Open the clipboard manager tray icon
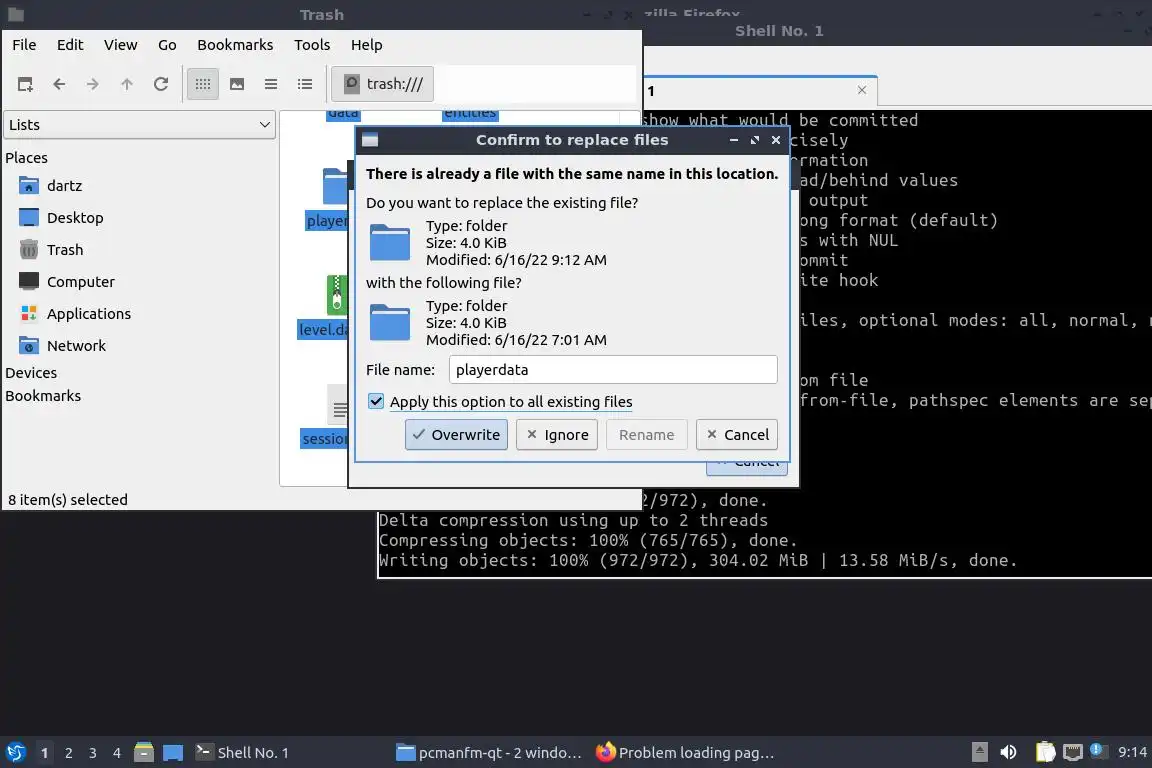Viewport: 1152px width, 768px height. 1045,753
